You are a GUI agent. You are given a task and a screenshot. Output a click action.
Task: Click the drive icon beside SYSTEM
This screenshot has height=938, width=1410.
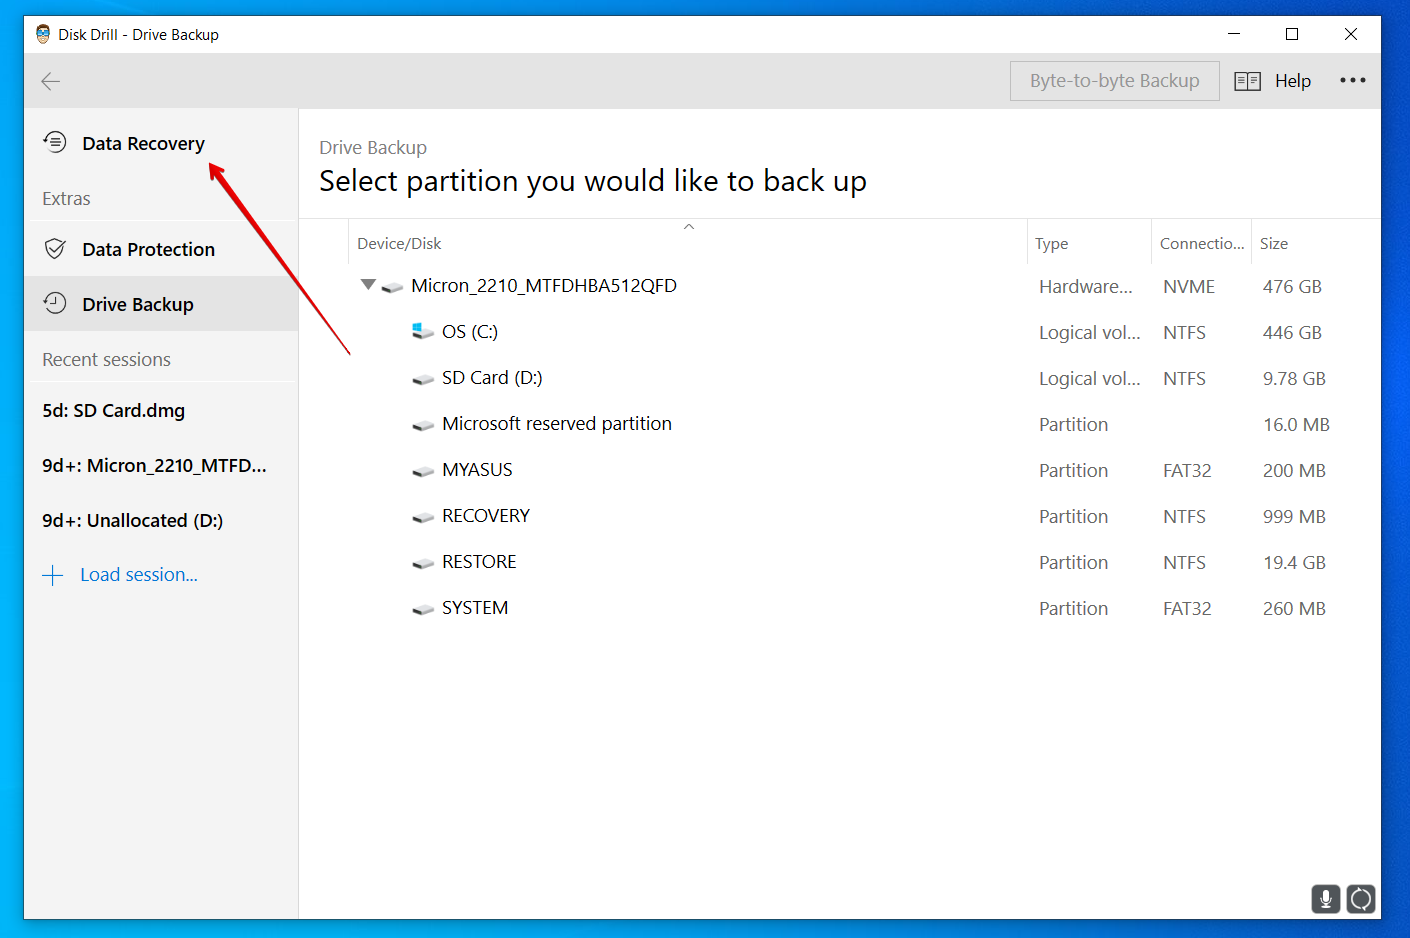(422, 609)
